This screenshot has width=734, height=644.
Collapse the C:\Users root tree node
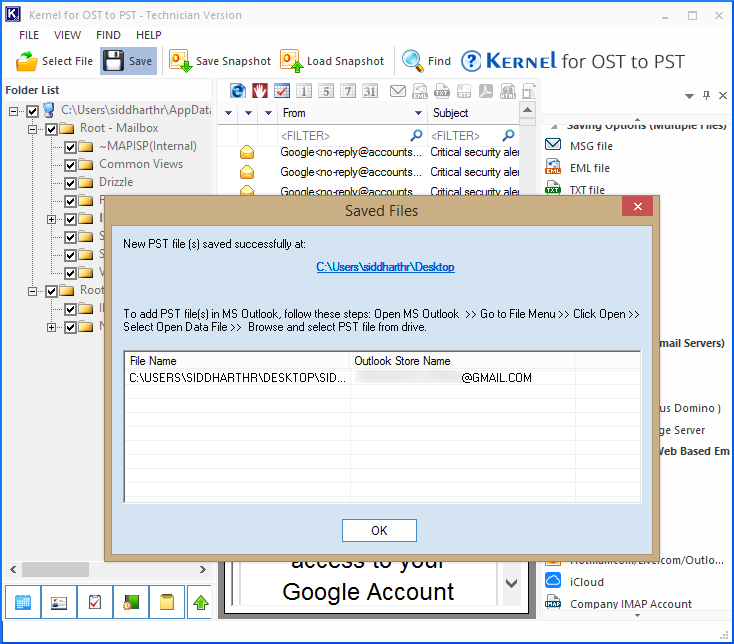(13, 111)
